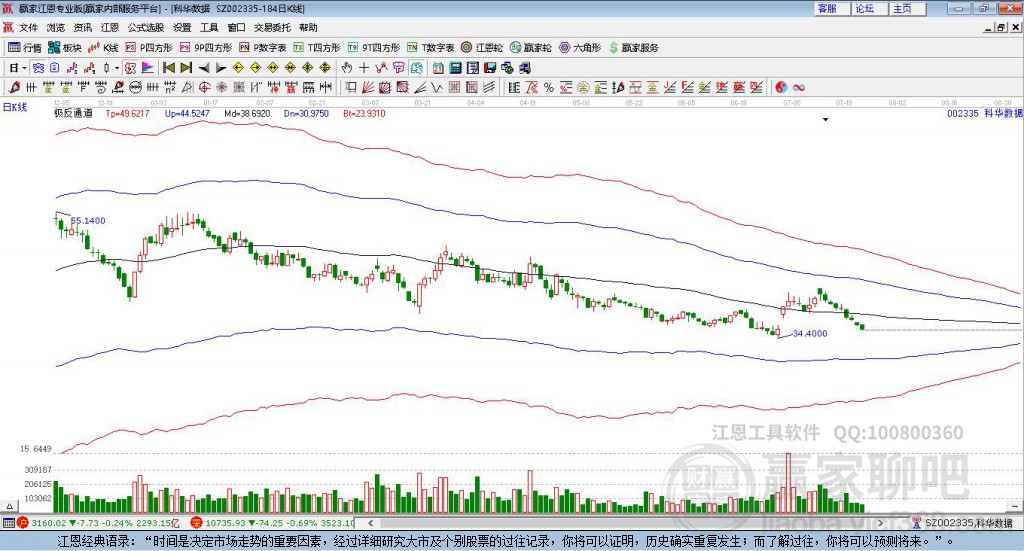Click the 主页 button in title bar
Image resolution: width=1024 pixels, height=551 pixels.
(906, 8)
